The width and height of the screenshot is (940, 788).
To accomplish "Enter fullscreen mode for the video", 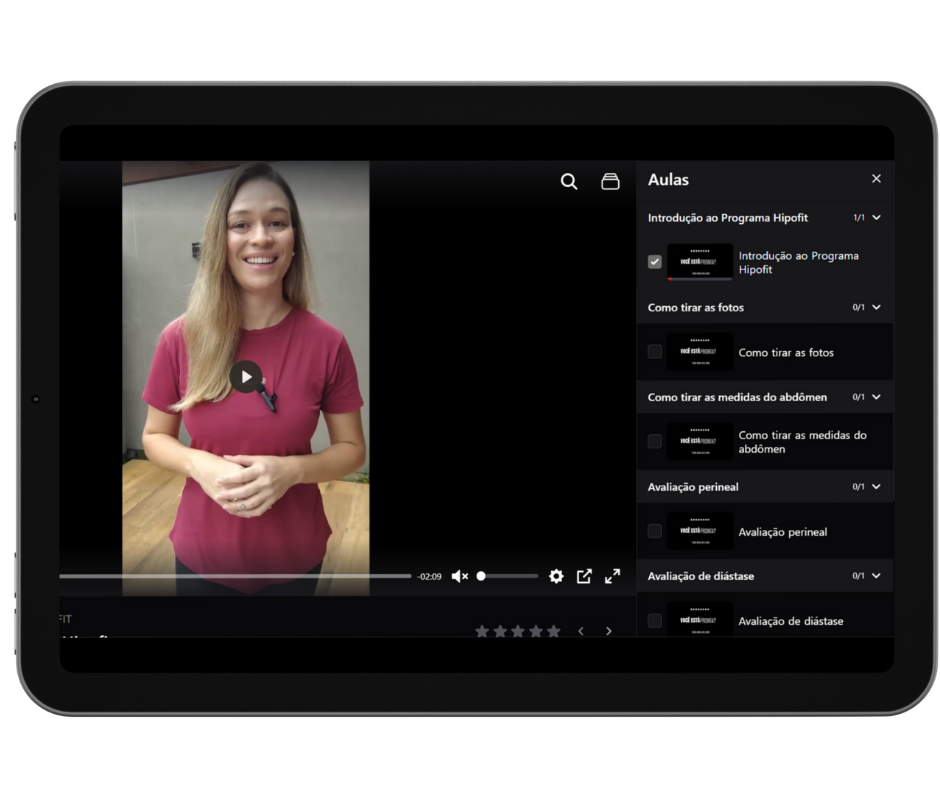I will coord(612,576).
